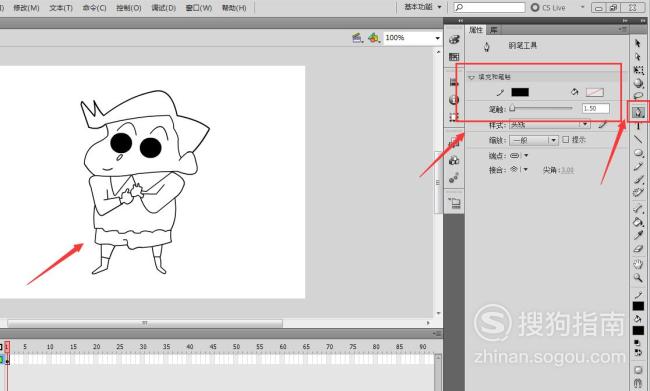This screenshot has width=650, height=391.
Task: Open the Transform panel icon in dock
Action: click(454, 117)
